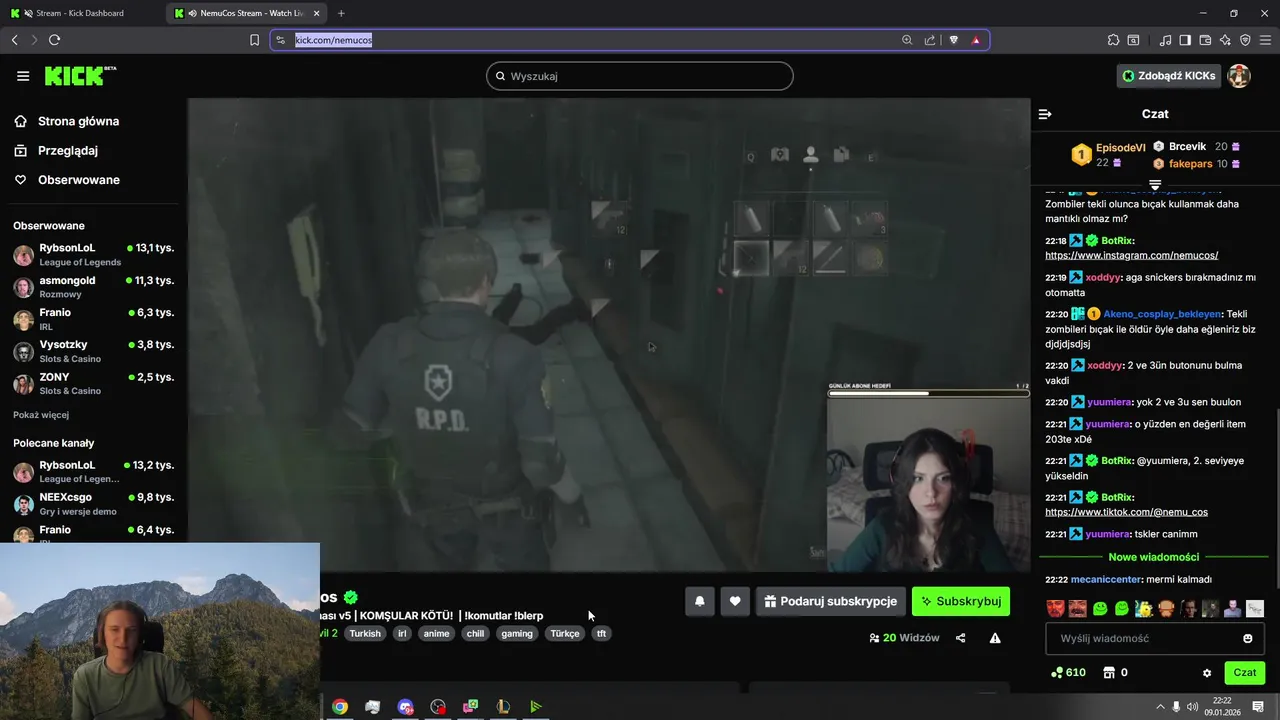1280x720 pixels.
Task: Switch to Stream - Kick Dashboard tab
Action: 82,13
